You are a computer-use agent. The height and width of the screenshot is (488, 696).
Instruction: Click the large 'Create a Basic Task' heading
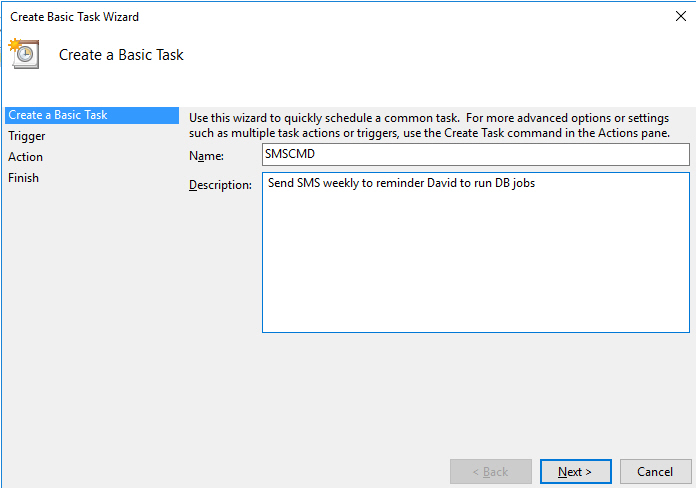[x=121, y=55]
